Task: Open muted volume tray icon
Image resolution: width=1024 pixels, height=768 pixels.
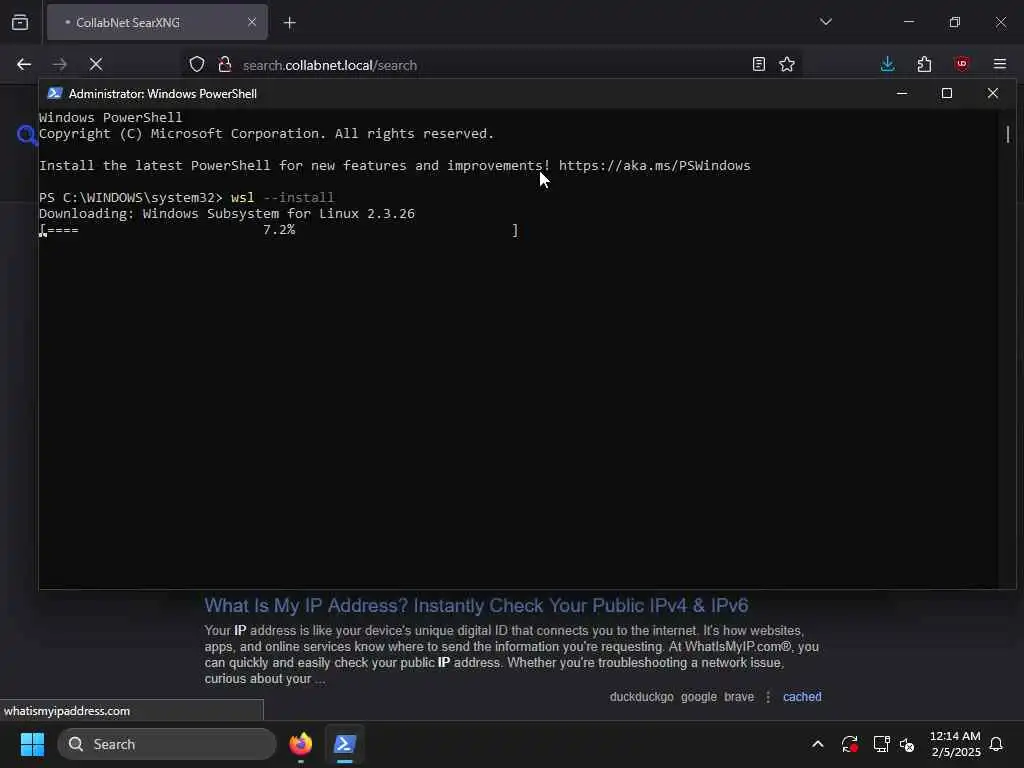Action: point(907,744)
